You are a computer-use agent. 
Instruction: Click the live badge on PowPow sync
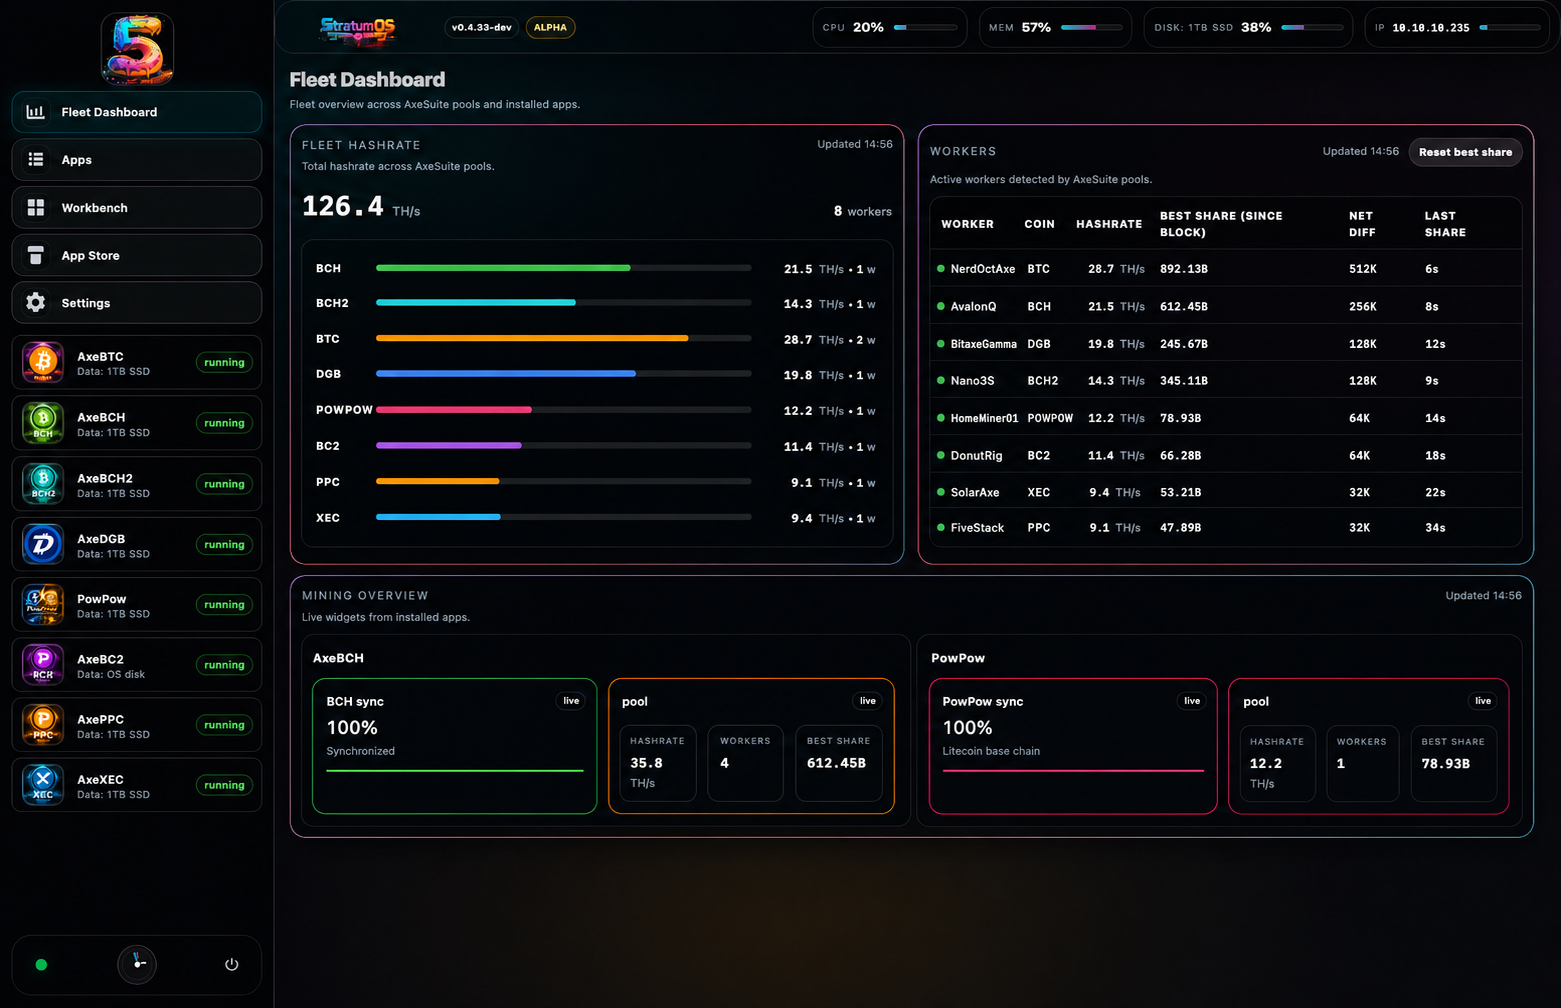(1192, 701)
